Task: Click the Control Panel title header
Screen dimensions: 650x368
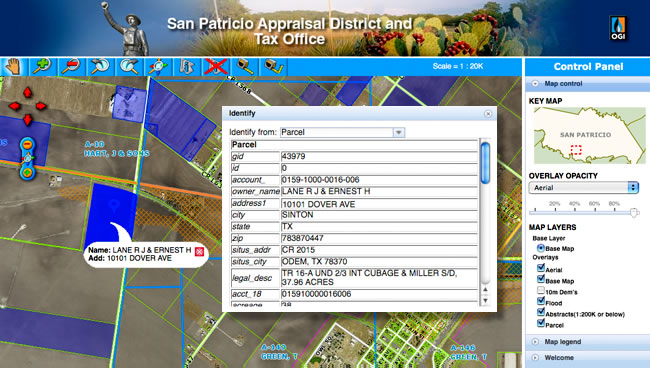Action: (x=588, y=67)
